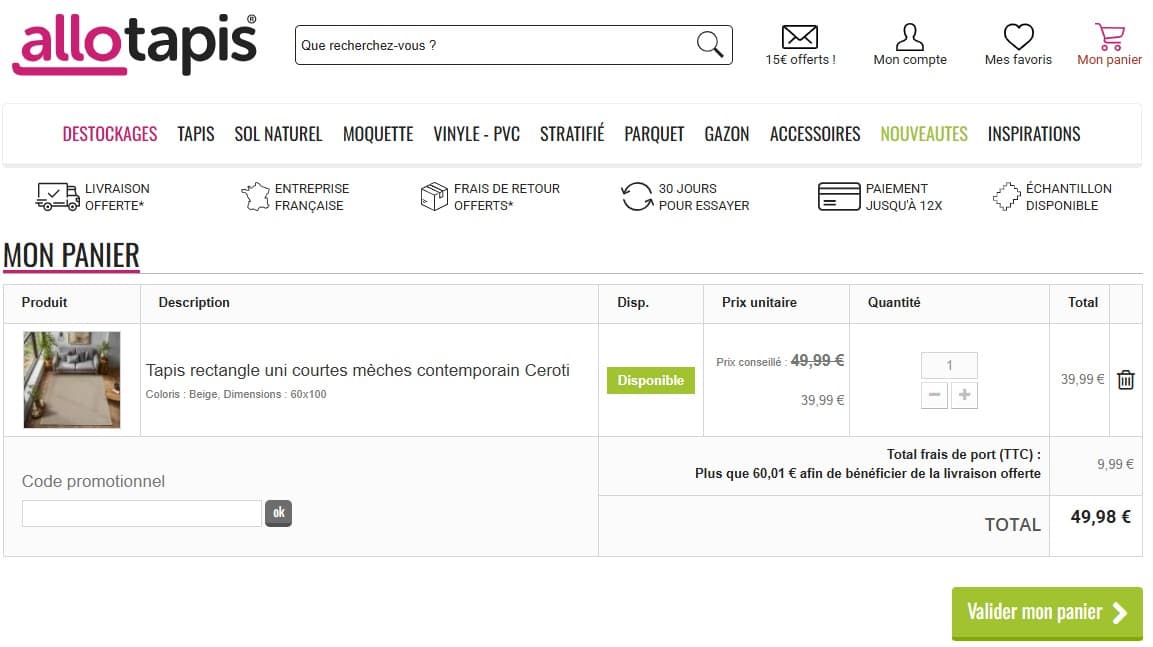
Task: View cart using the Mon panier icon
Action: pos(1110,37)
